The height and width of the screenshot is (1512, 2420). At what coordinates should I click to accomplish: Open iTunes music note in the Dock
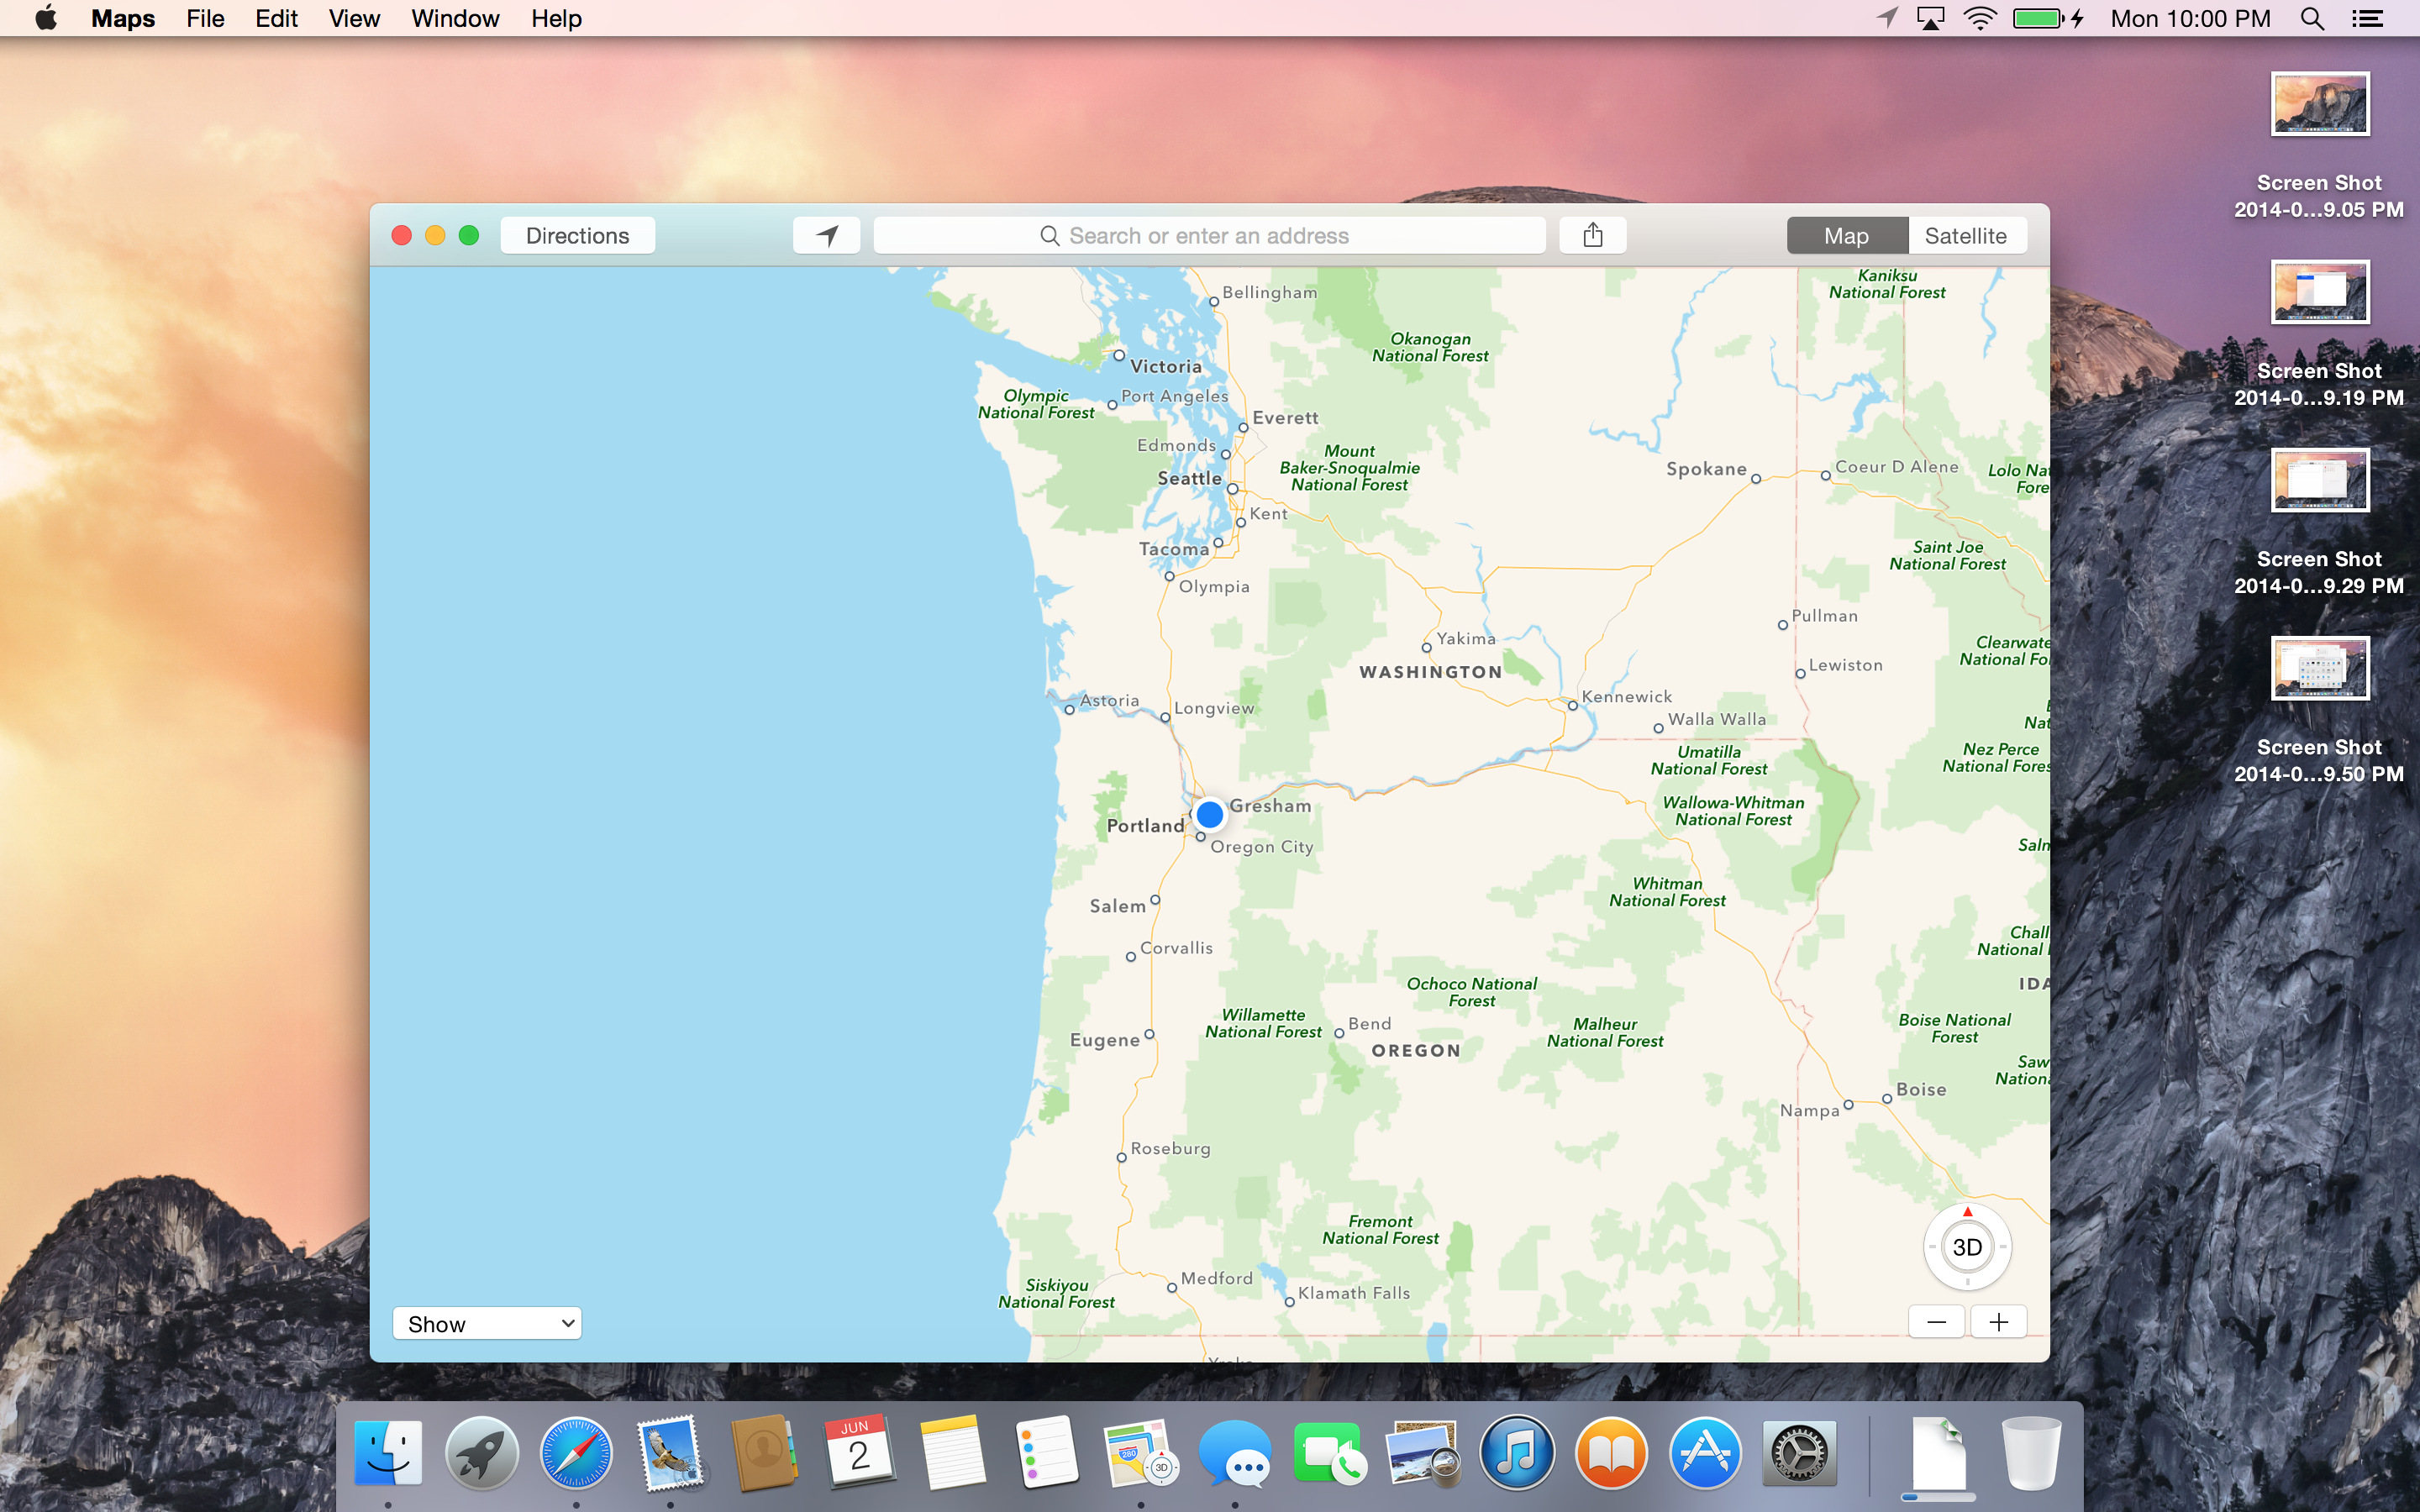coord(1517,1453)
